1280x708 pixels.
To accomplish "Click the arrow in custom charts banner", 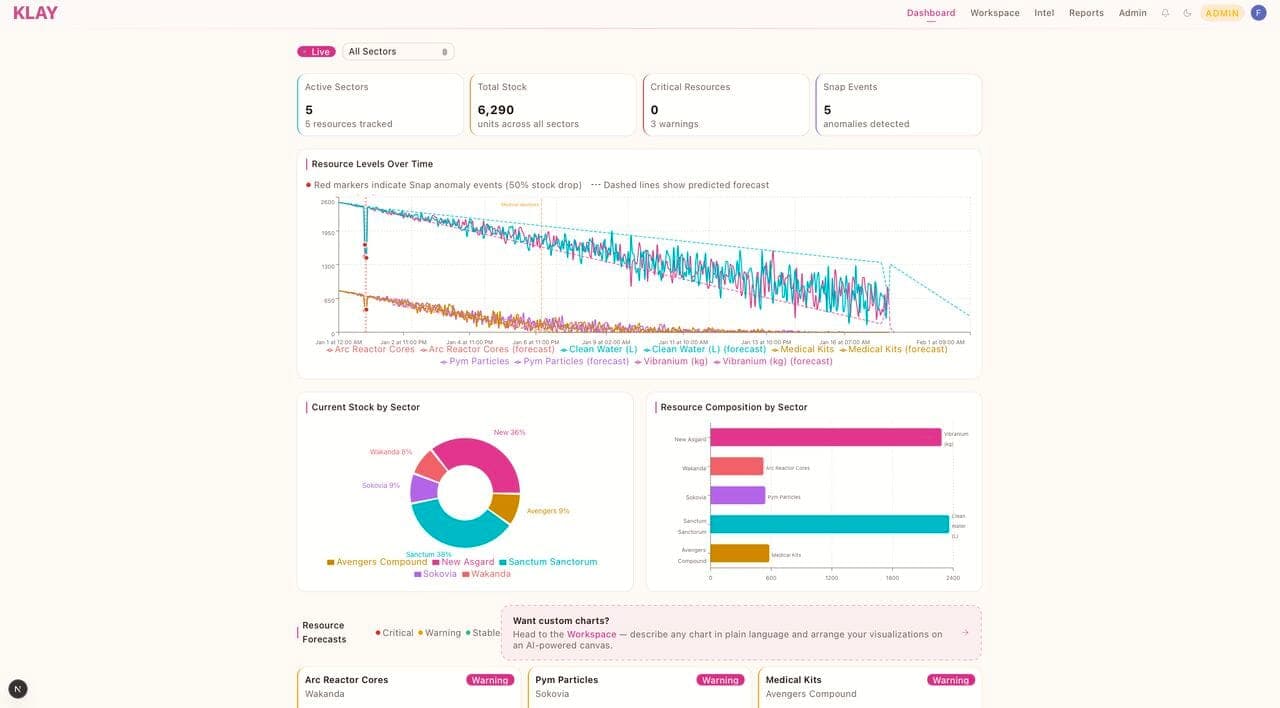I will pyautogui.click(x=965, y=632).
